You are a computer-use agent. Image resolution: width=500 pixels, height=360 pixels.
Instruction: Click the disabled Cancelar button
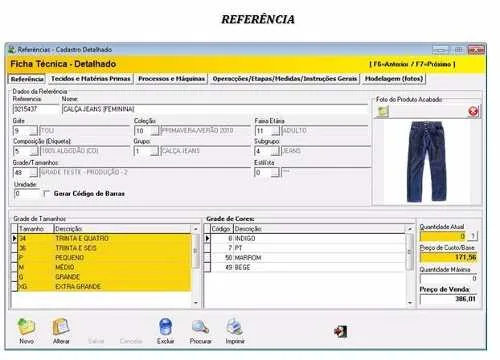[x=131, y=341]
